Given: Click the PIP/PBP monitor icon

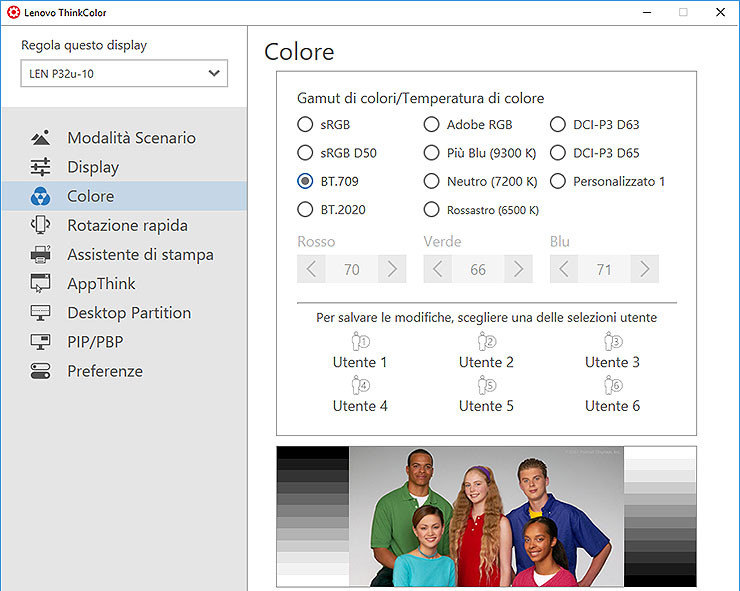Looking at the screenshot, I should click(40, 341).
